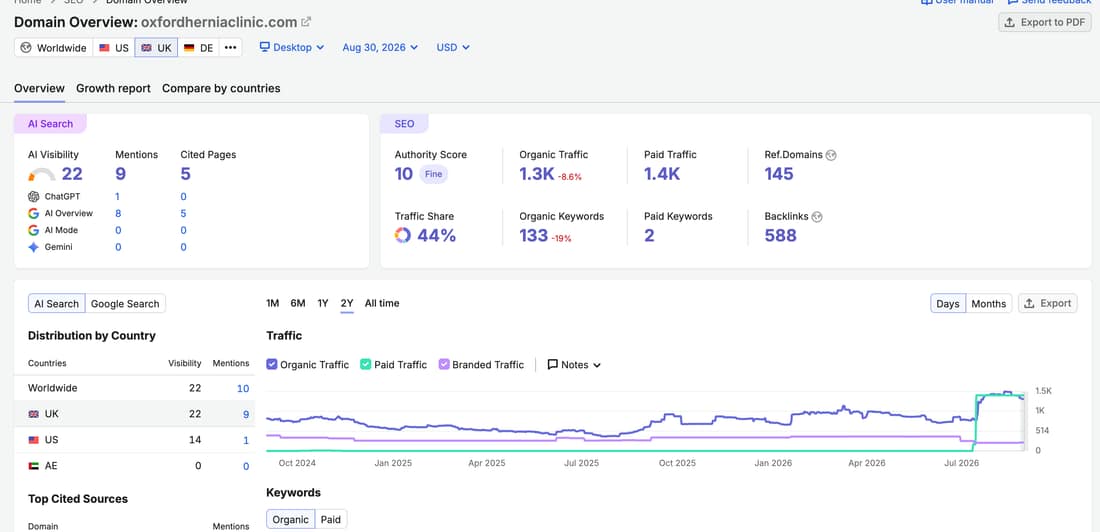Click the Gemini sparkle icon
The height and width of the screenshot is (532, 1100).
coord(33,247)
